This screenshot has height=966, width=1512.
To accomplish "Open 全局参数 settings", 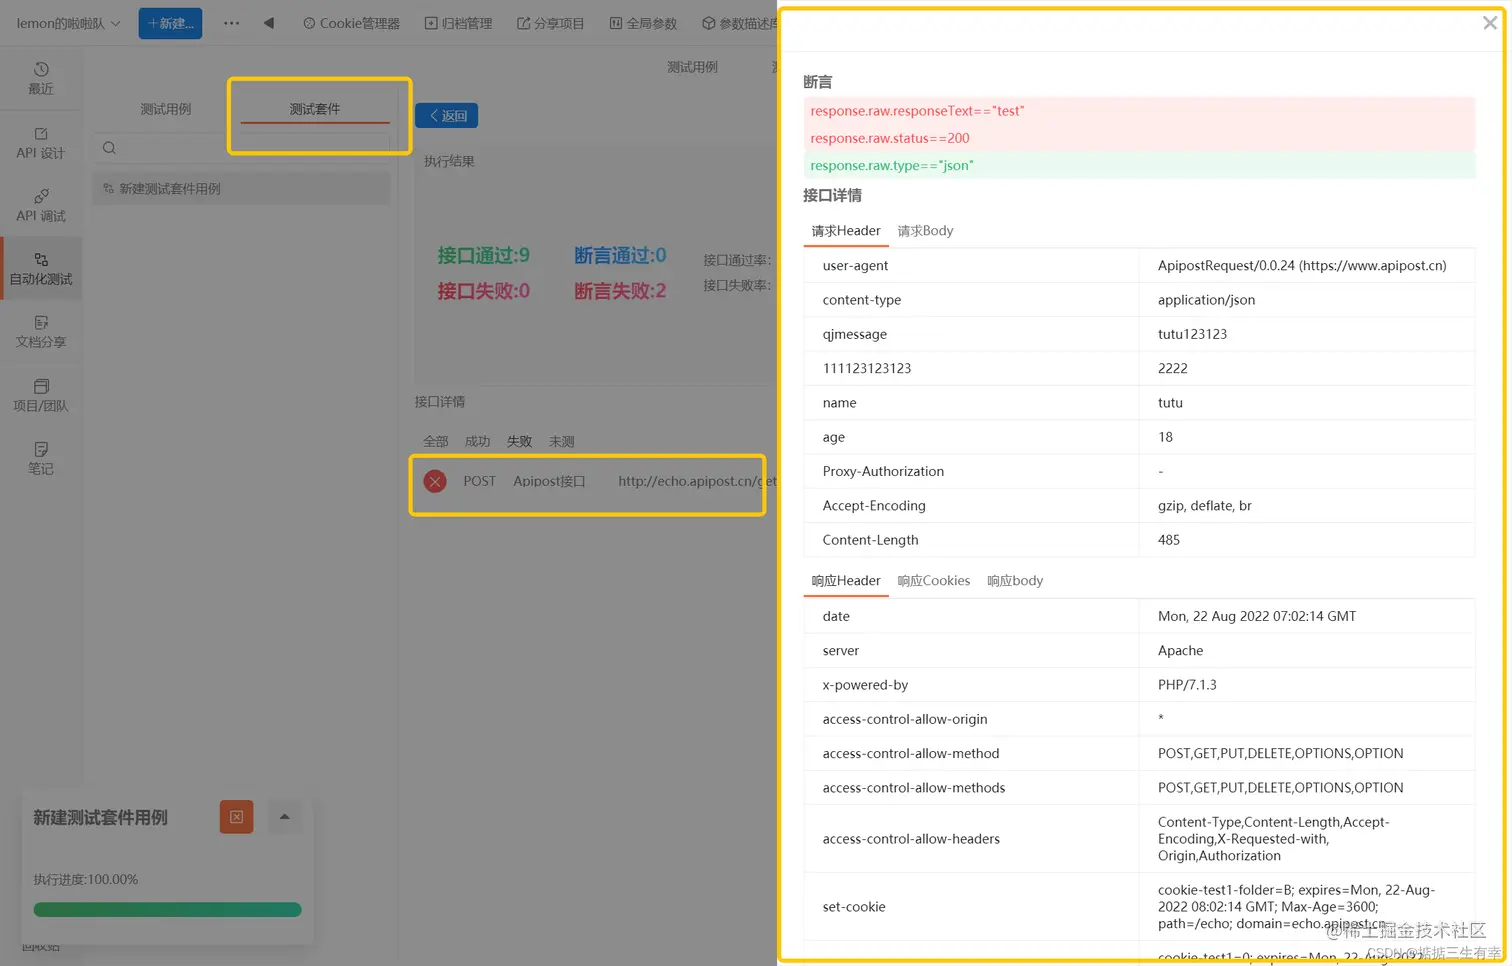I will pyautogui.click(x=643, y=23).
